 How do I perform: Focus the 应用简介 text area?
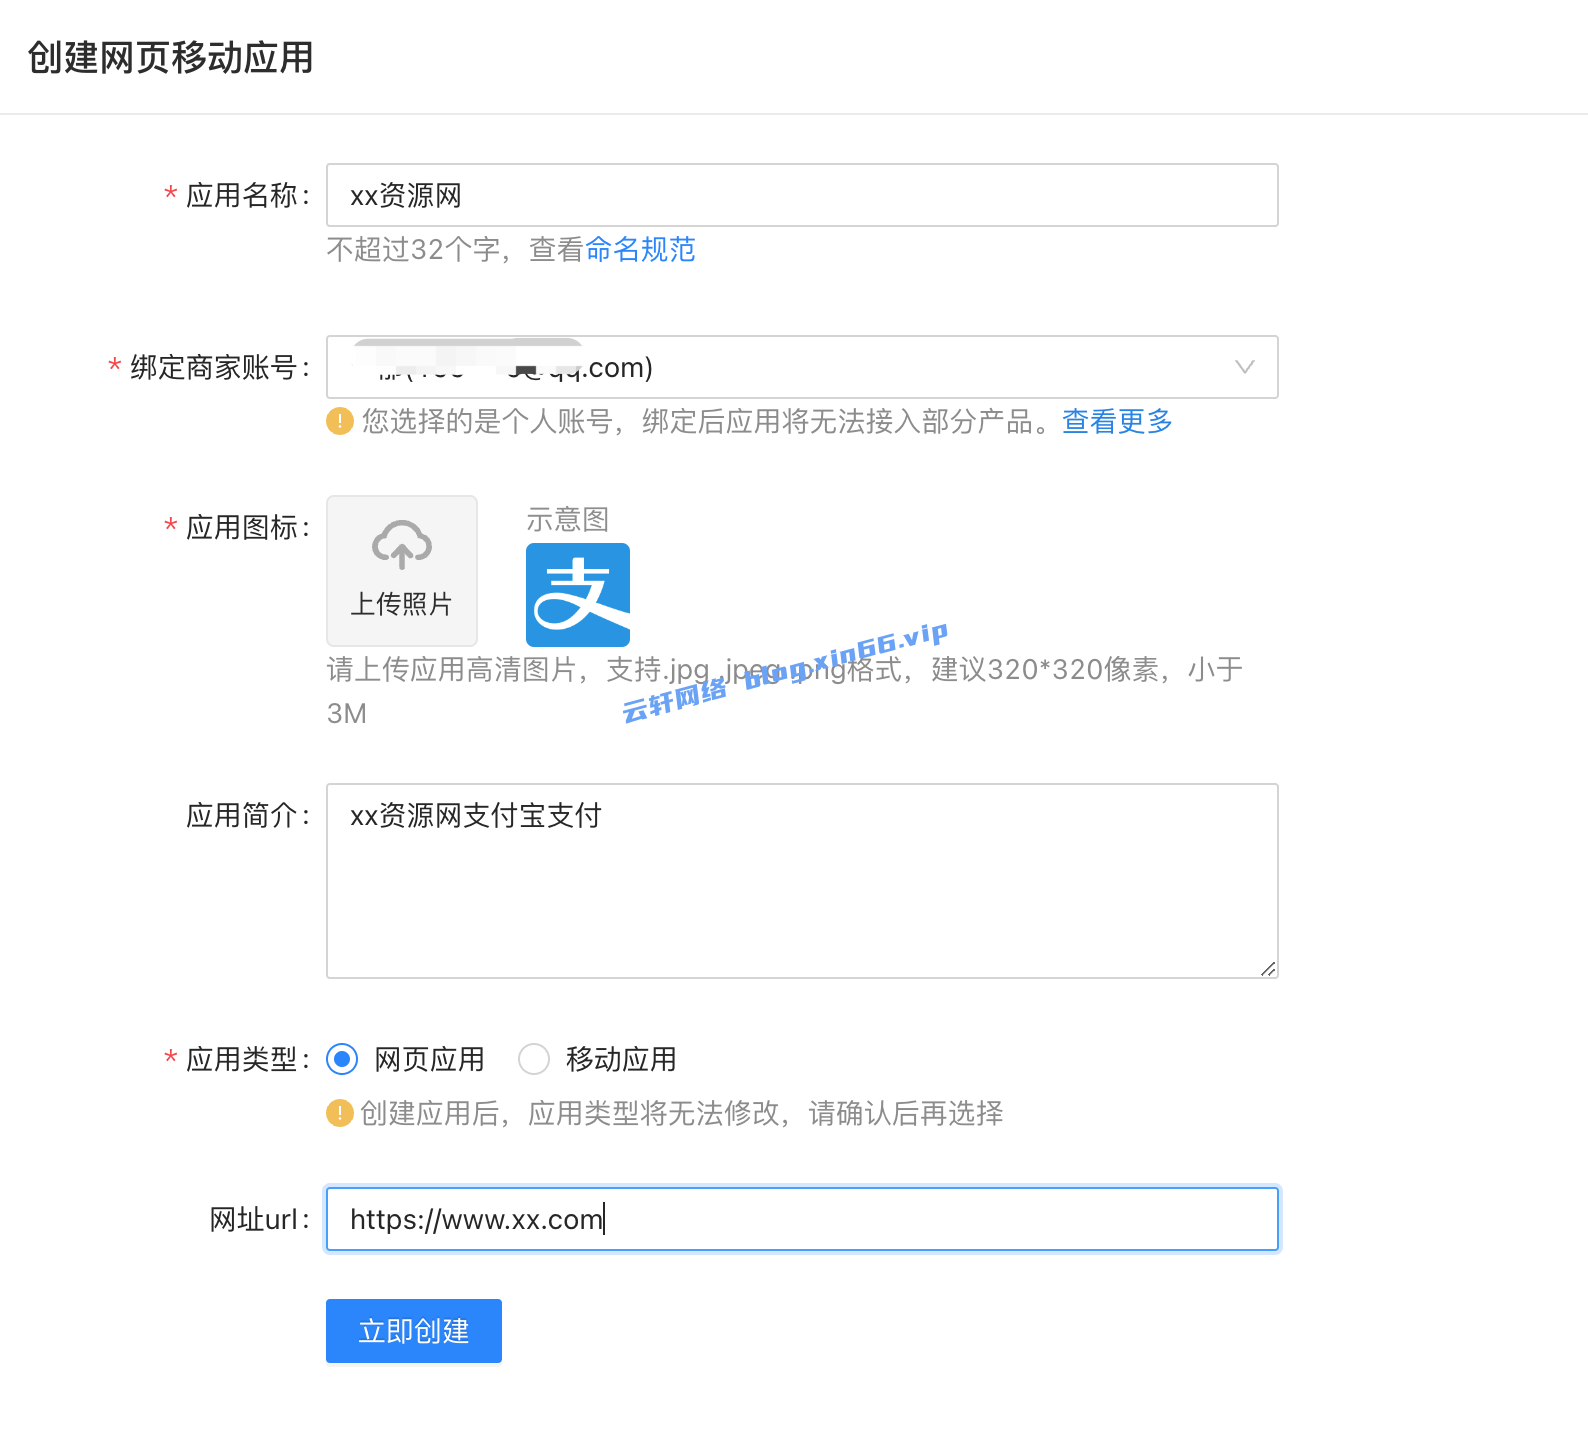[802, 881]
